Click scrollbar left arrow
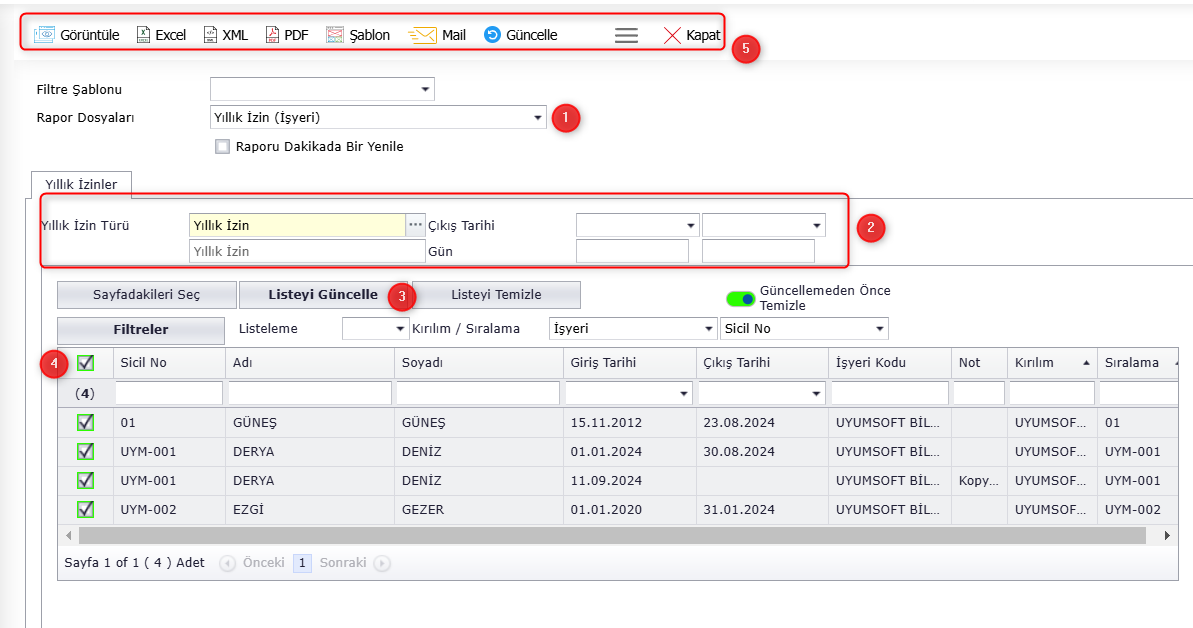This screenshot has height=628, width=1193. point(68,536)
